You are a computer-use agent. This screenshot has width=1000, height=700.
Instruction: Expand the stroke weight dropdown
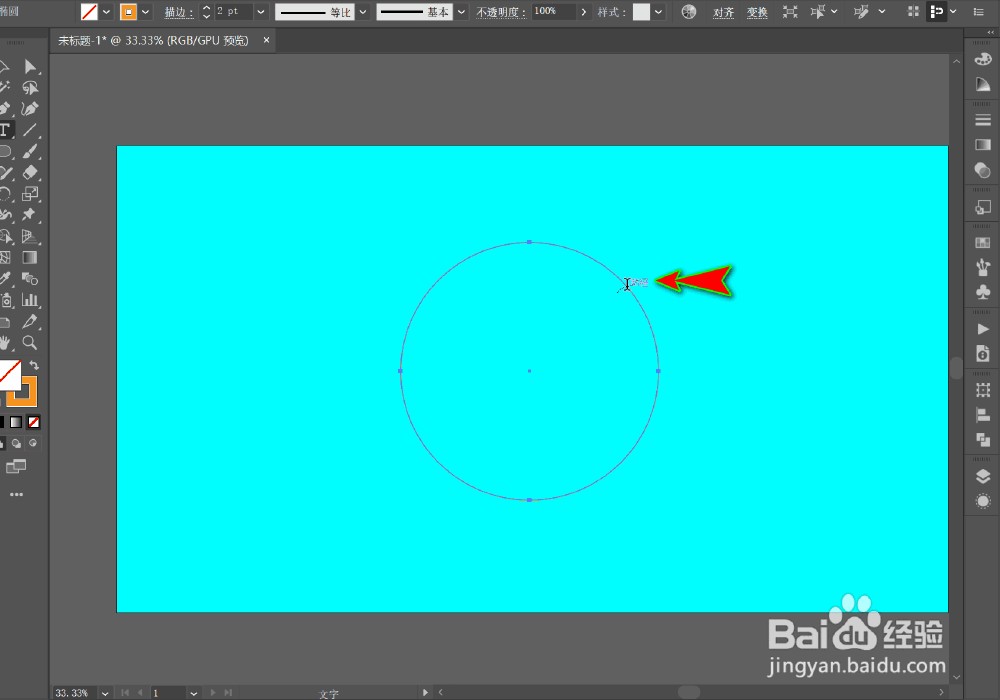click(x=260, y=12)
